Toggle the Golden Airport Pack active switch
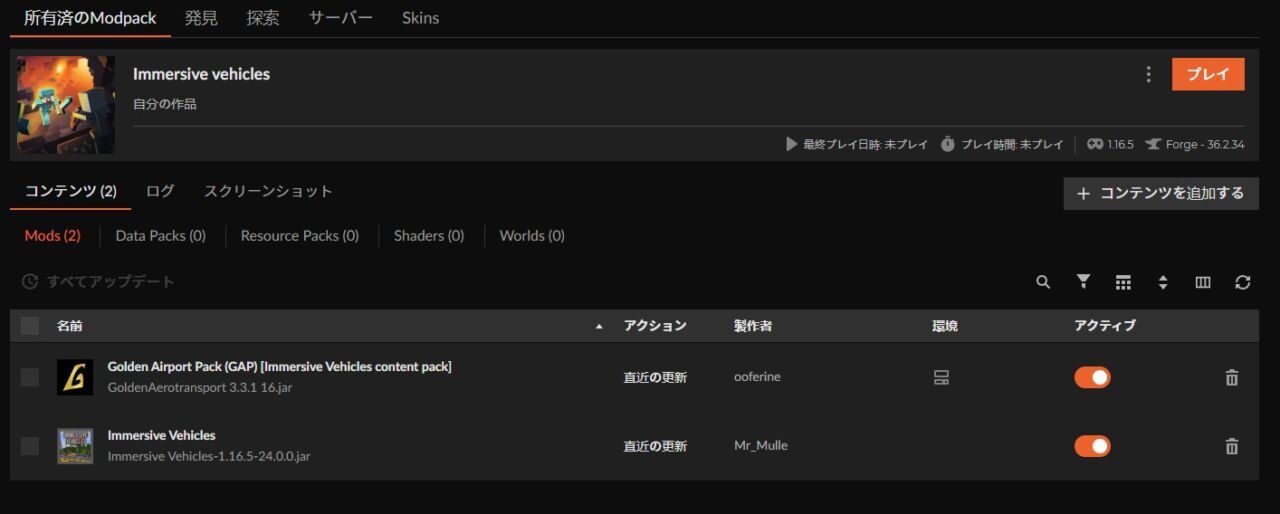 tap(1092, 377)
